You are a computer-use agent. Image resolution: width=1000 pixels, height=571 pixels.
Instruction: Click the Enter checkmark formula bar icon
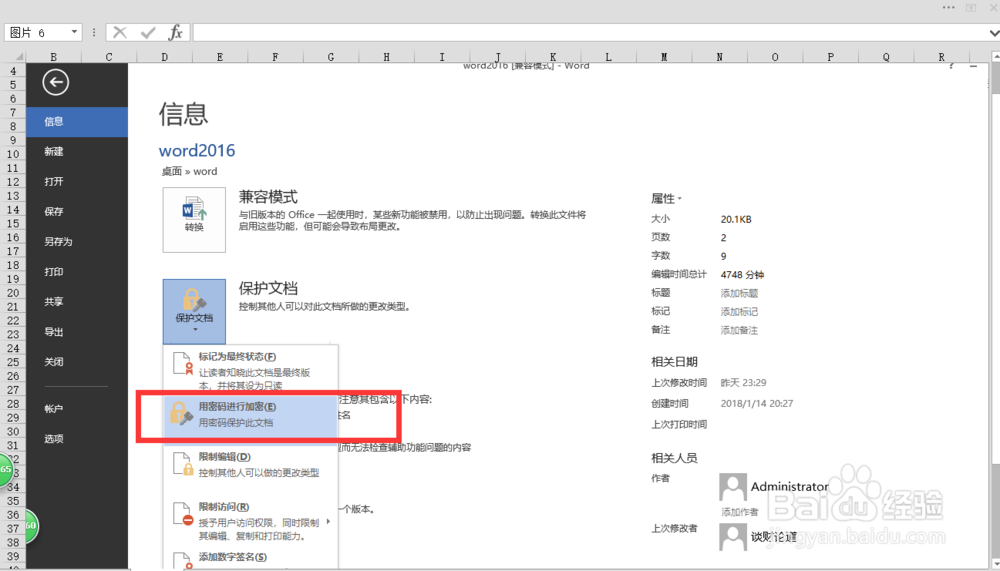coord(148,32)
